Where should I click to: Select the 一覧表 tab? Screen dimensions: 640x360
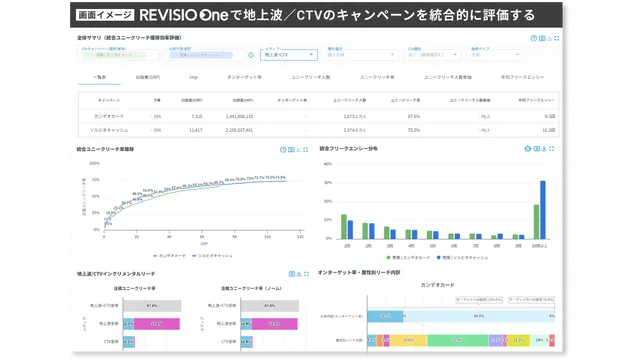pyautogui.click(x=99, y=77)
